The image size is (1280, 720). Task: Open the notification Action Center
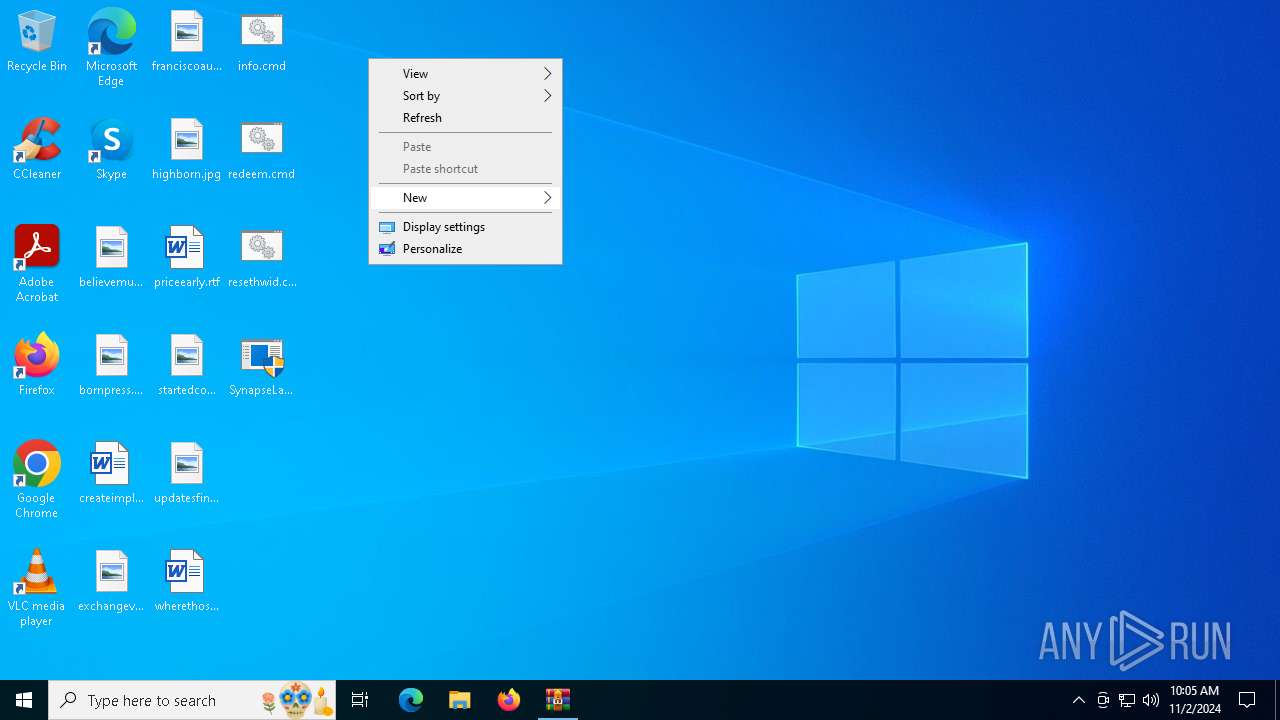(x=1248, y=700)
